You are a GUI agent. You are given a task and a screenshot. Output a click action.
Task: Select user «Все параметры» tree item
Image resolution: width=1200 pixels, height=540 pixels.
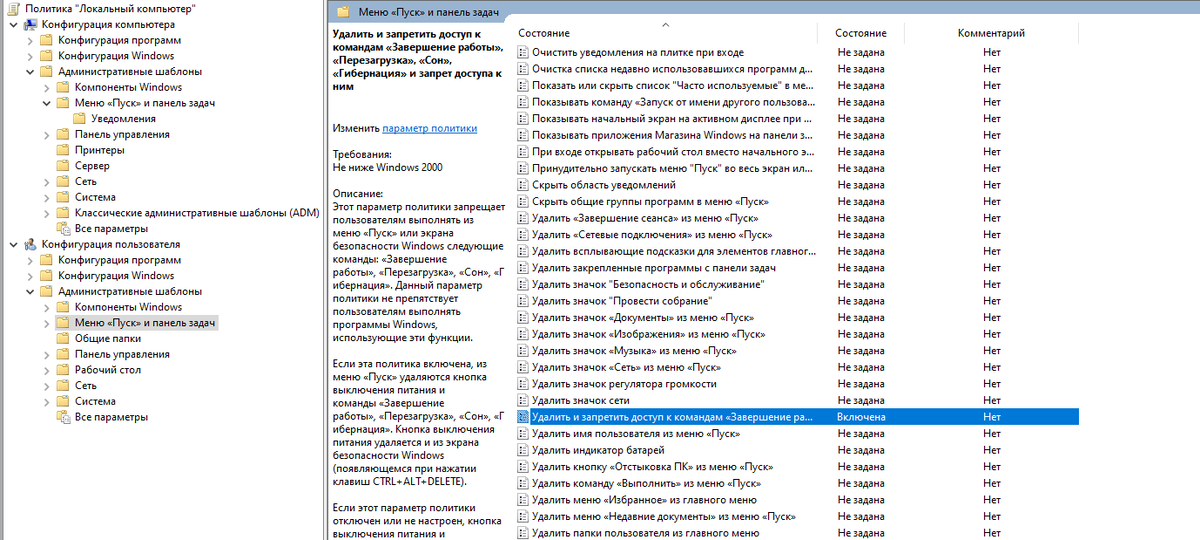[x=111, y=417]
